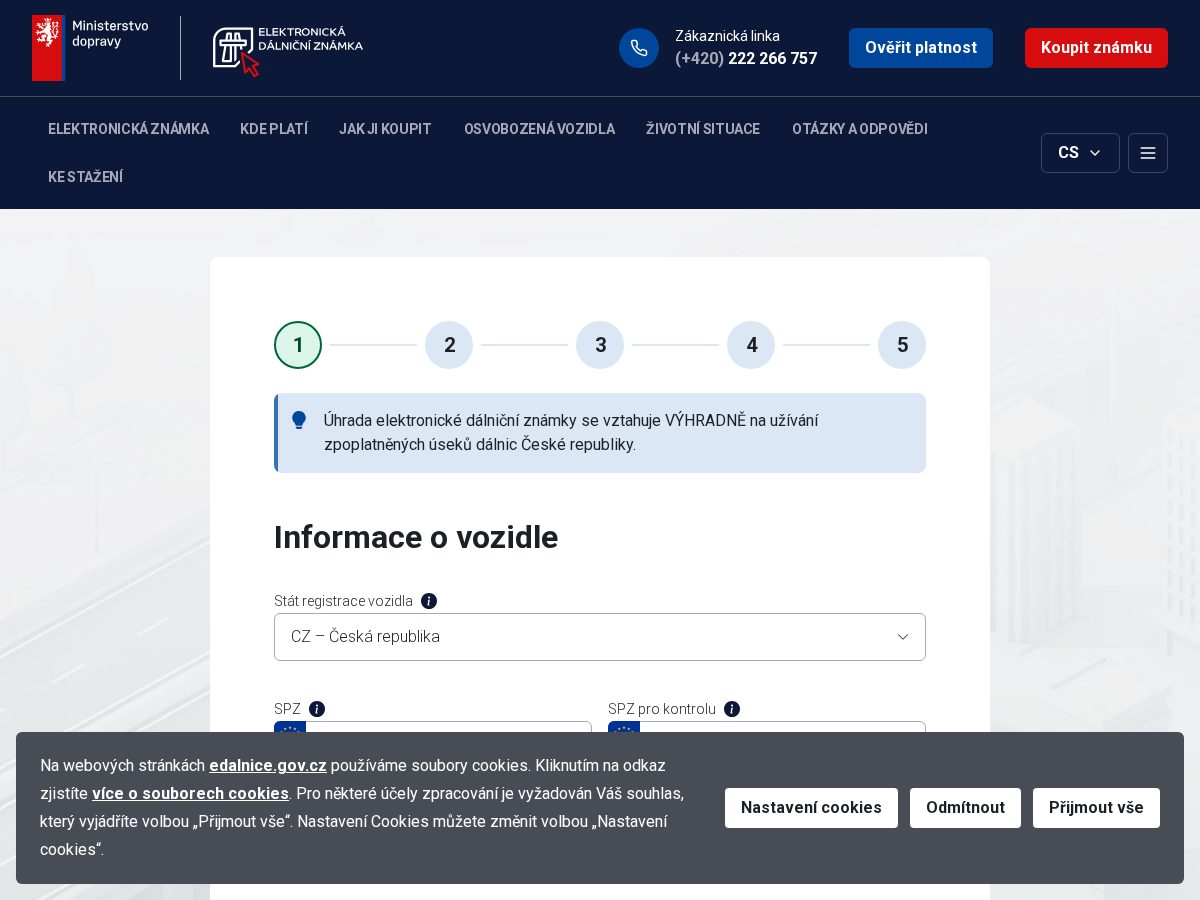Image resolution: width=1200 pixels, height=900 pixels.
Task: Click the Zákaznická linka label
Action: coord(727,36)
